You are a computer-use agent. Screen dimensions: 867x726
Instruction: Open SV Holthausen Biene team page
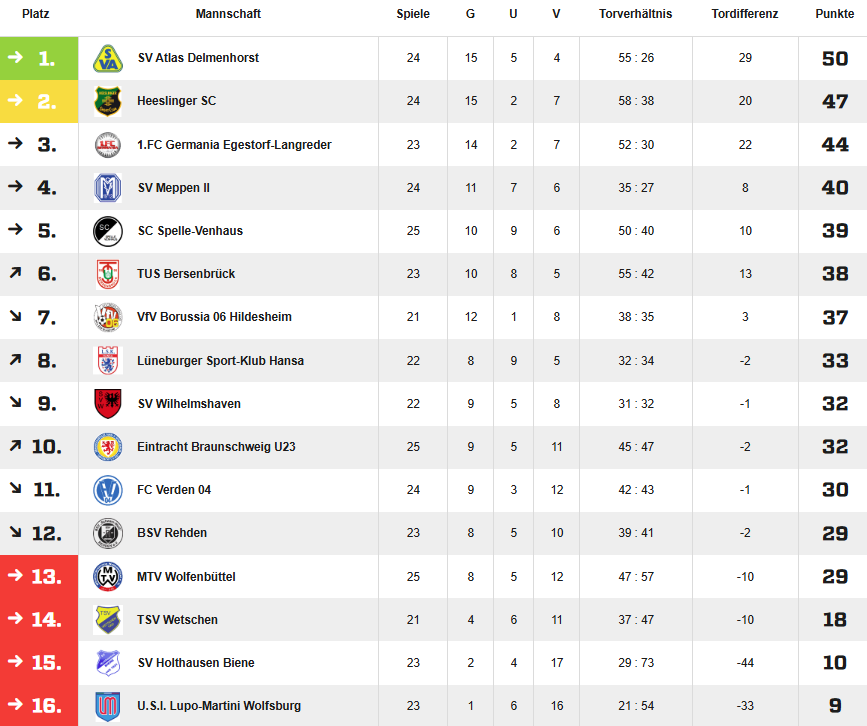tap(195, 663)
